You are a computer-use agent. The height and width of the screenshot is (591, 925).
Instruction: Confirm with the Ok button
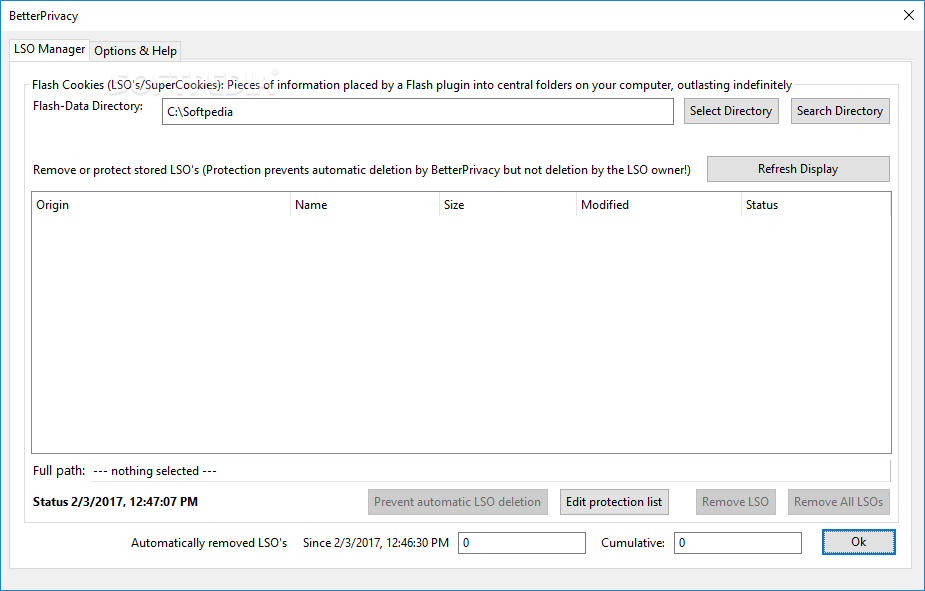pyautogui.click(x=858, y=541)
